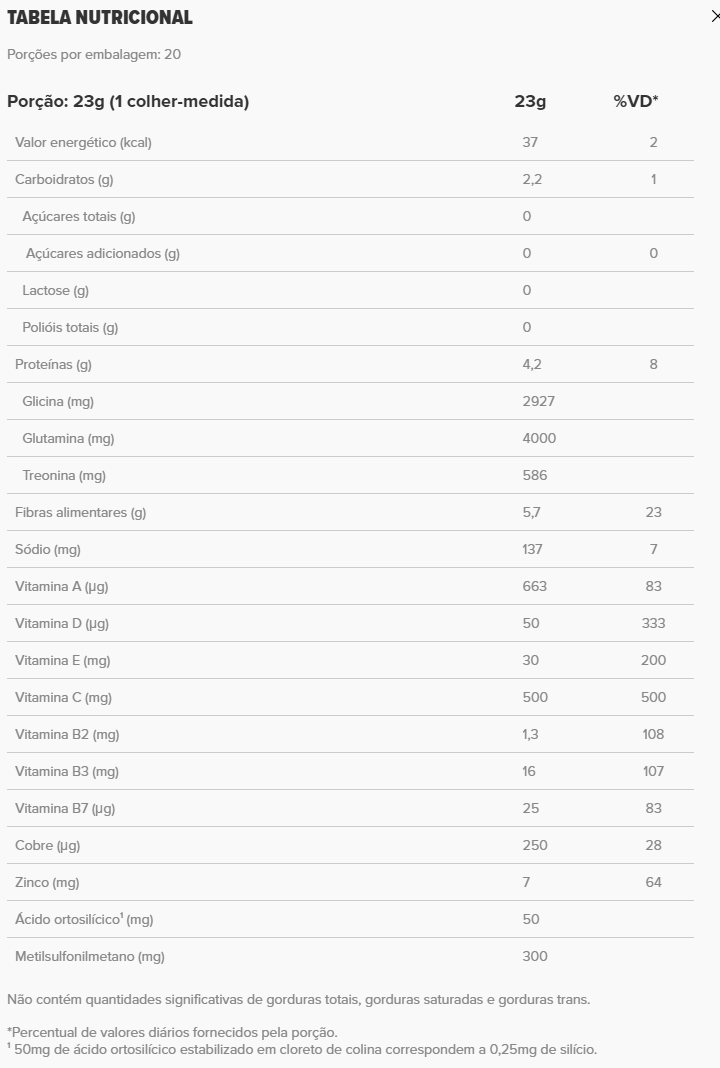Screen dimensions: 720x1068
Task: Click the Ácido ortosilícico (mg) label
Action: [x=84, y=919]
